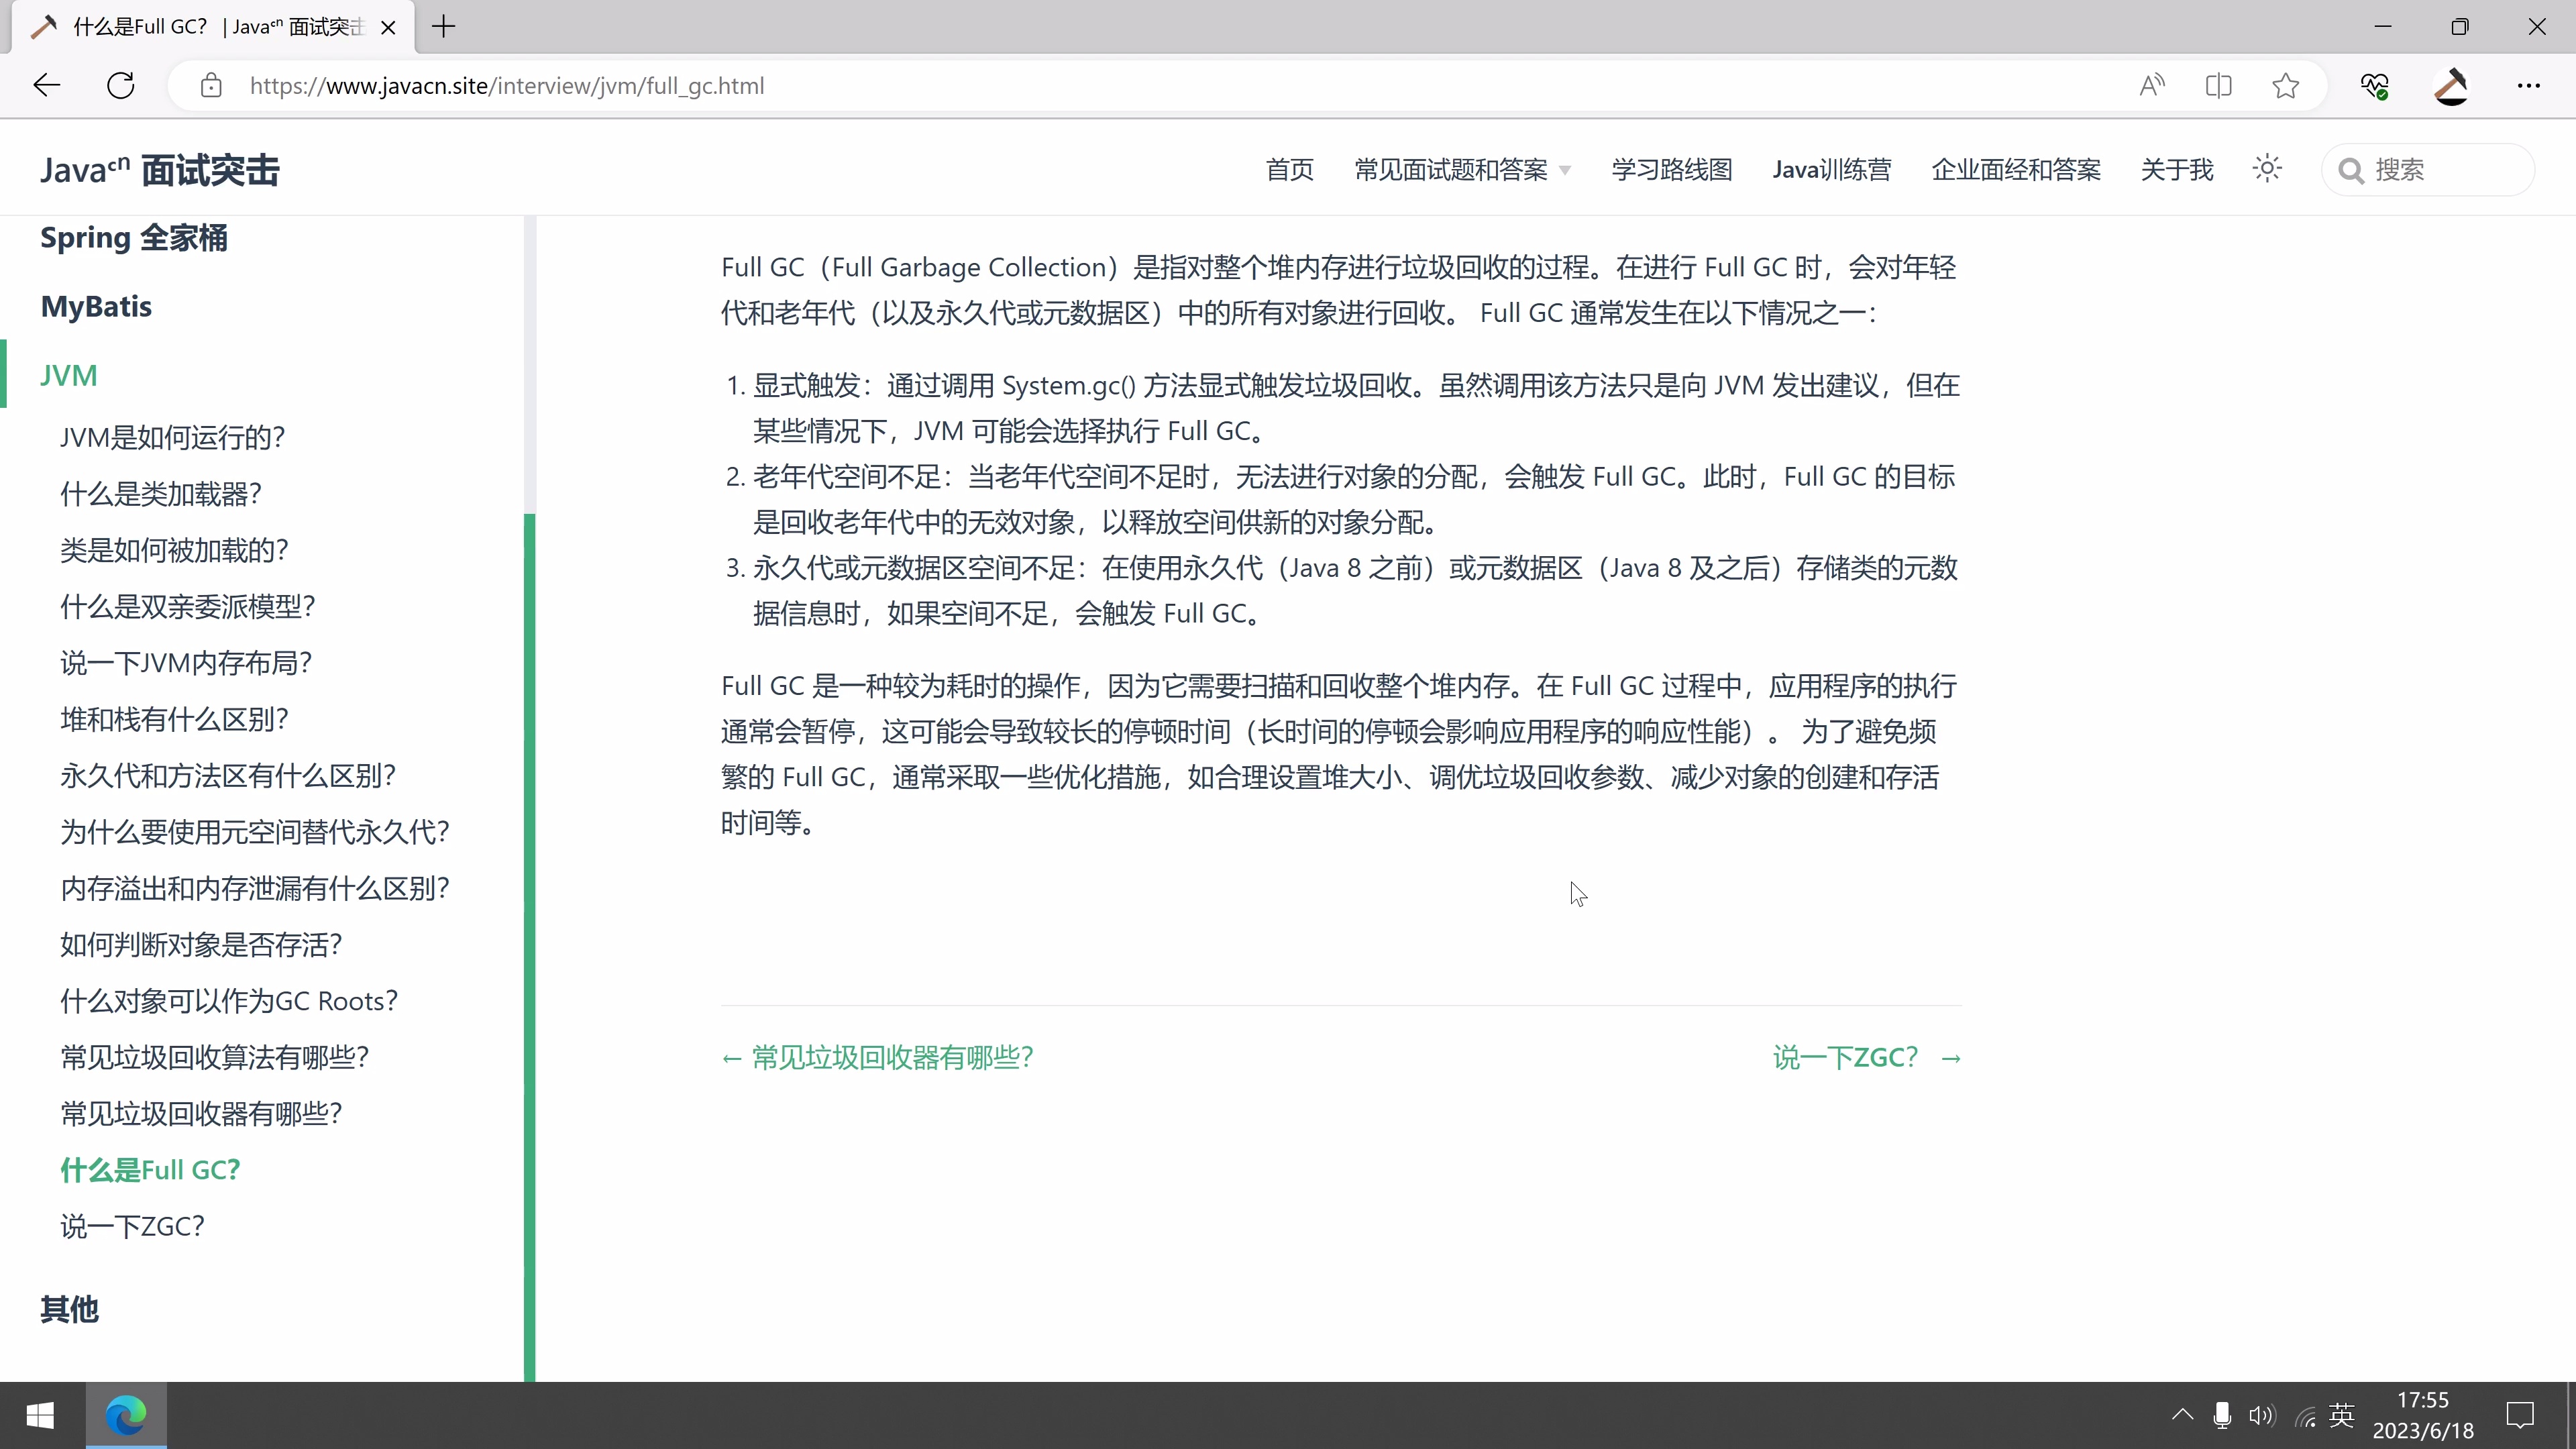Toggle the JVM highlighted sidebar entry

[69, 375]
